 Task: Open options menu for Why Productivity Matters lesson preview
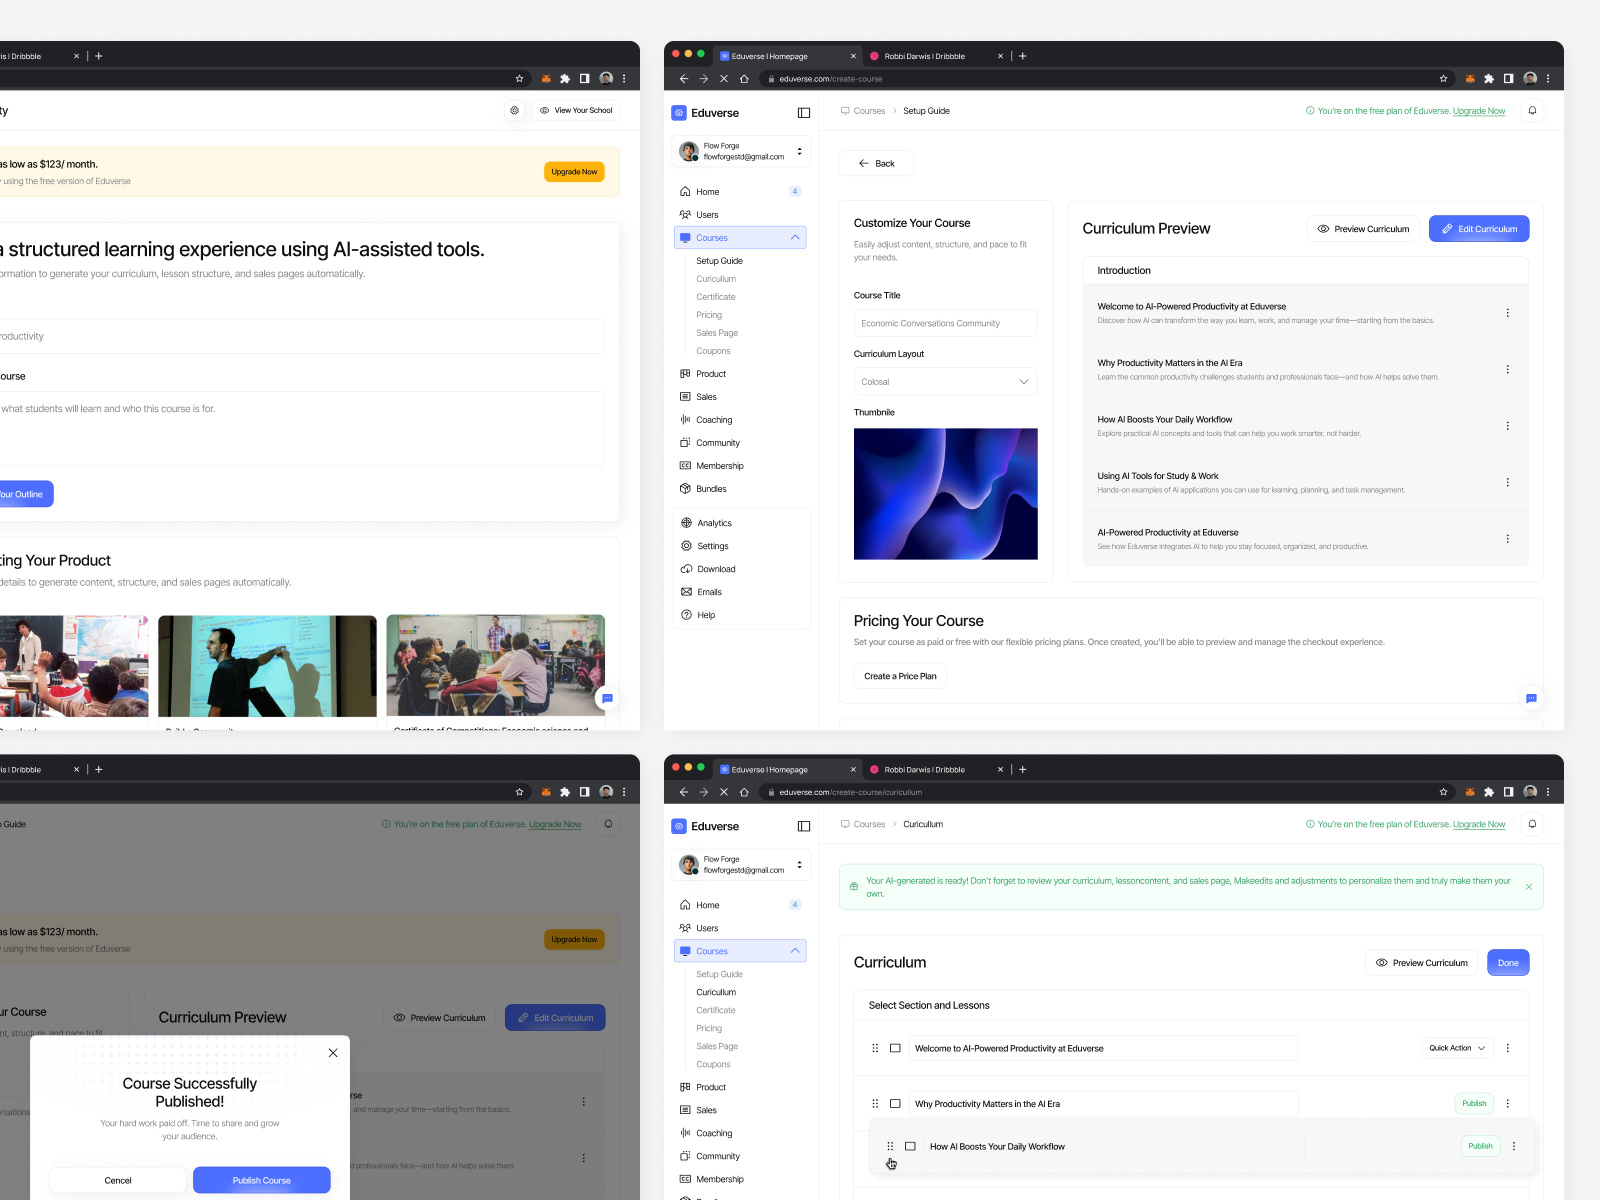point(1507,370)
